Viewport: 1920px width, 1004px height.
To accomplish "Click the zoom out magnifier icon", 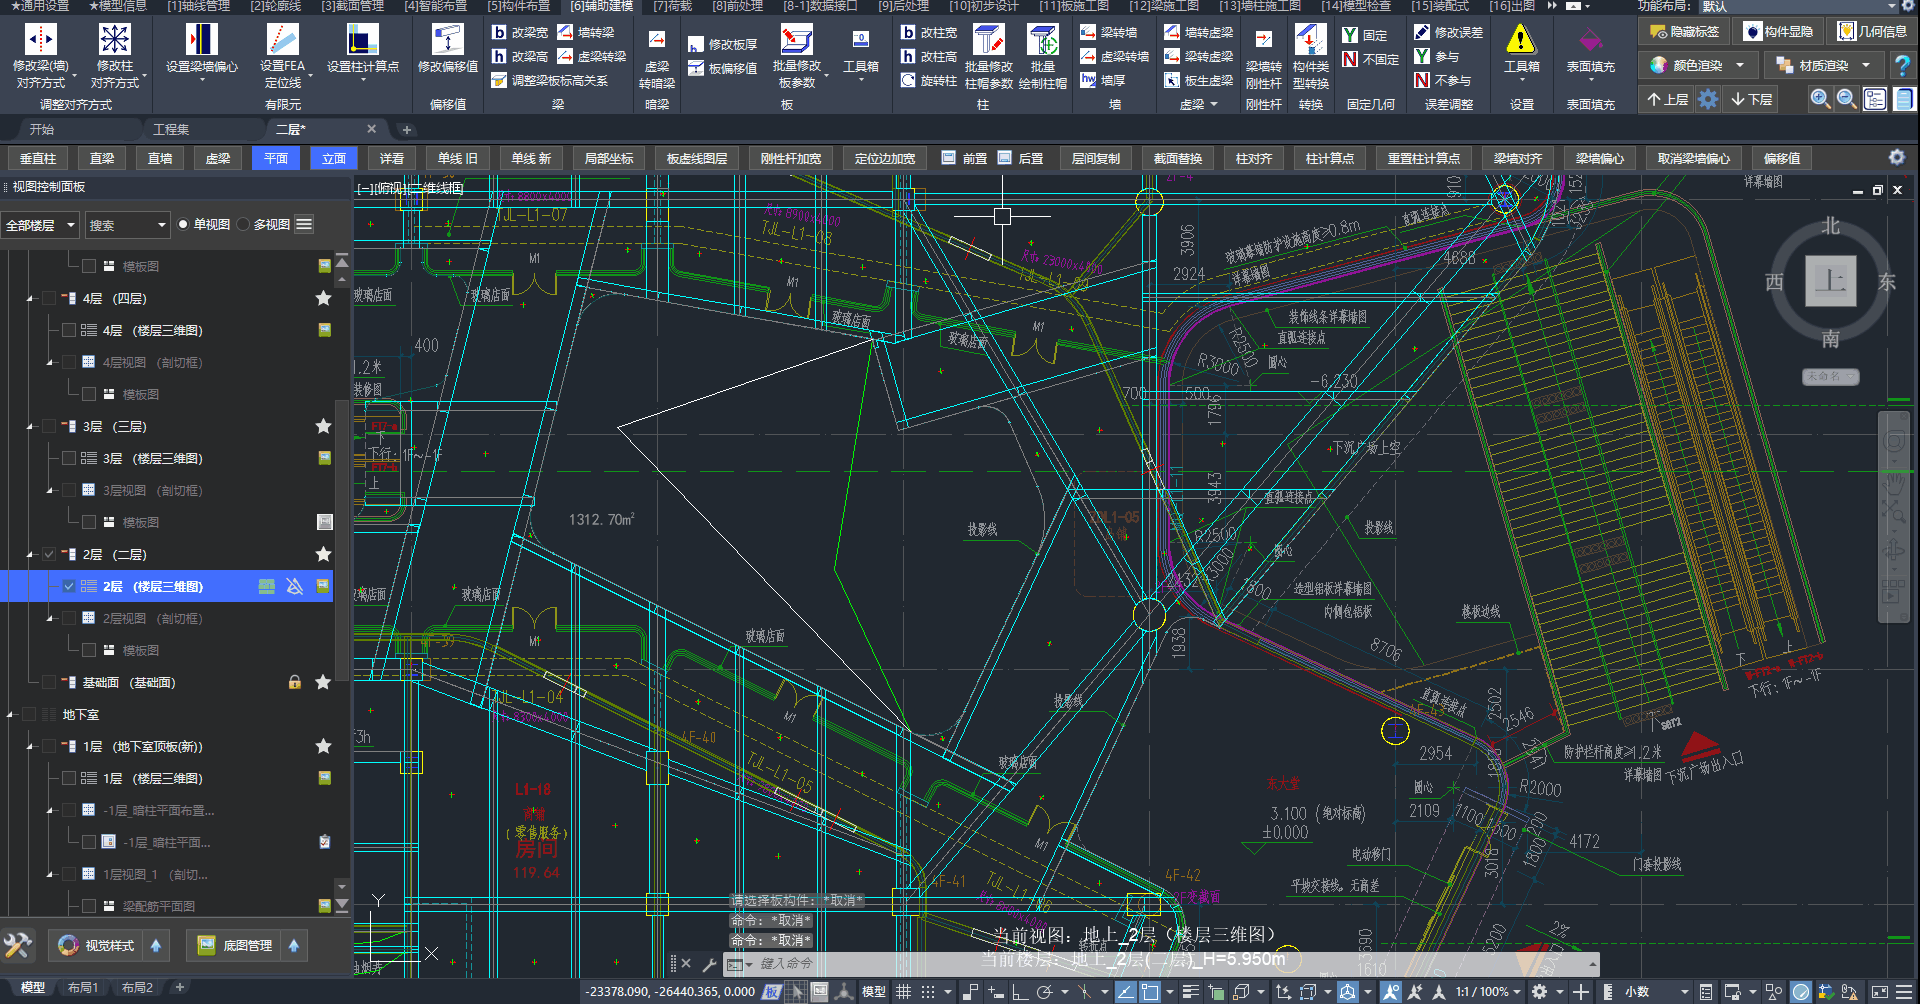I will [1847, 99].
